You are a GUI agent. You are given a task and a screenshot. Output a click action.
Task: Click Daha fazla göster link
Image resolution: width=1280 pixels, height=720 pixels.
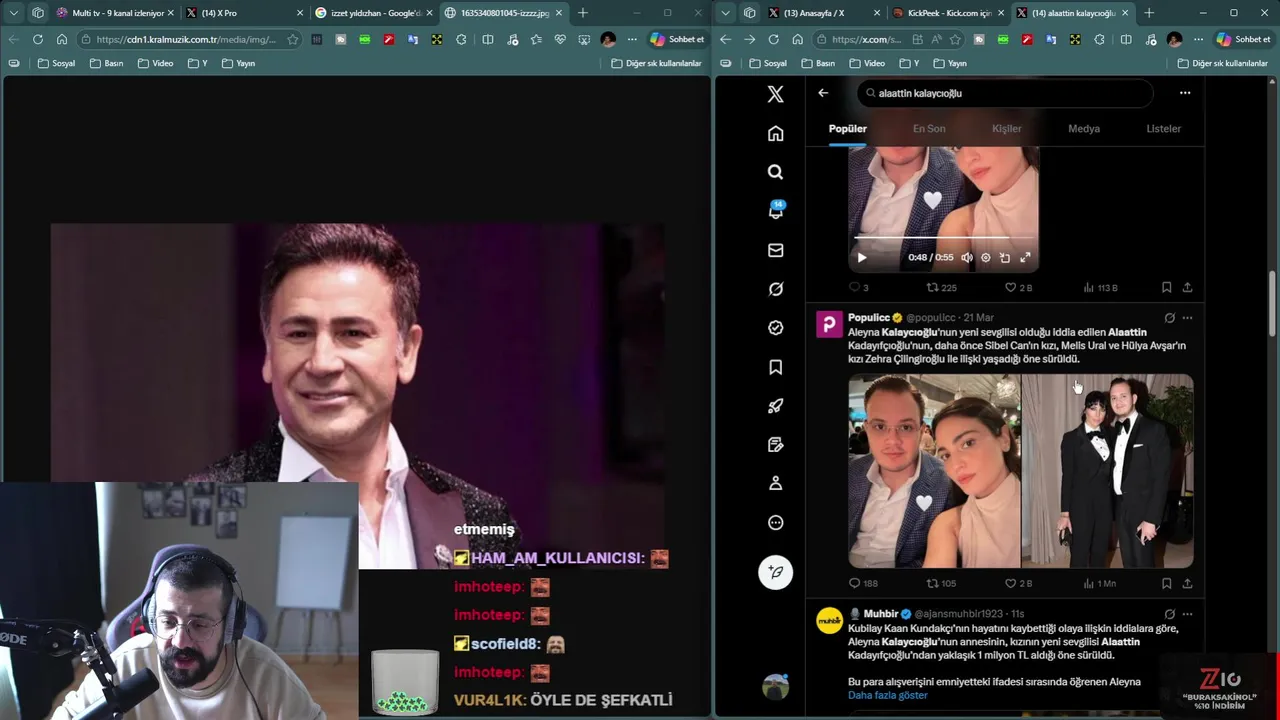coord(888,695)
